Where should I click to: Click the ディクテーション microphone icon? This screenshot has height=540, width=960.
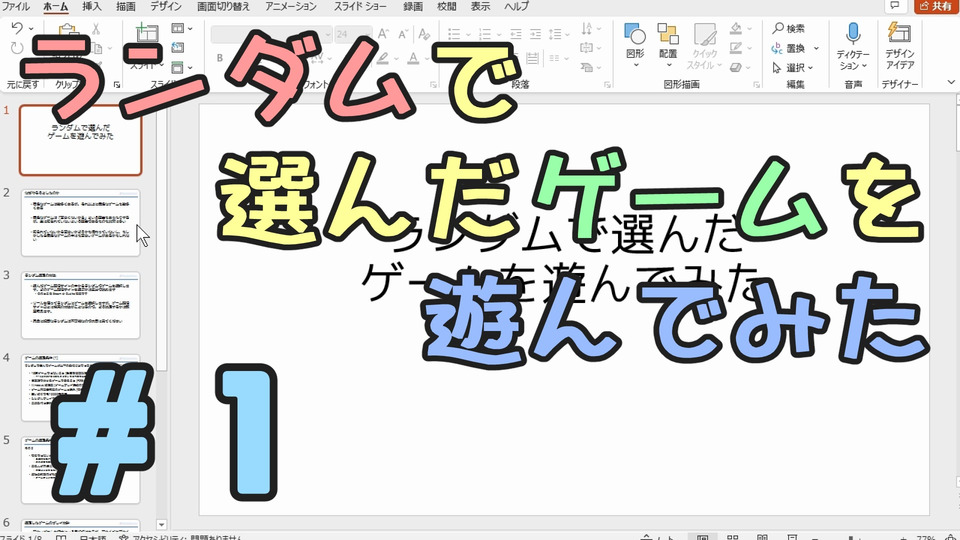(x=853, y=33)
